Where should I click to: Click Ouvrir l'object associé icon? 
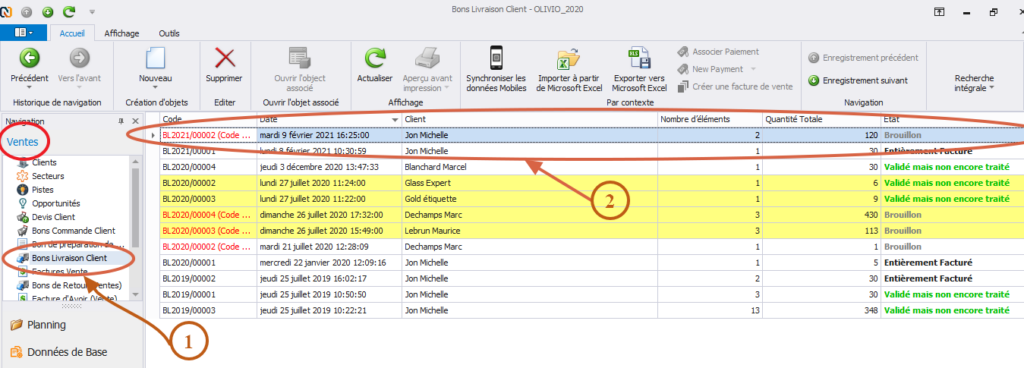pyautogui.click(x=300, y=58)
